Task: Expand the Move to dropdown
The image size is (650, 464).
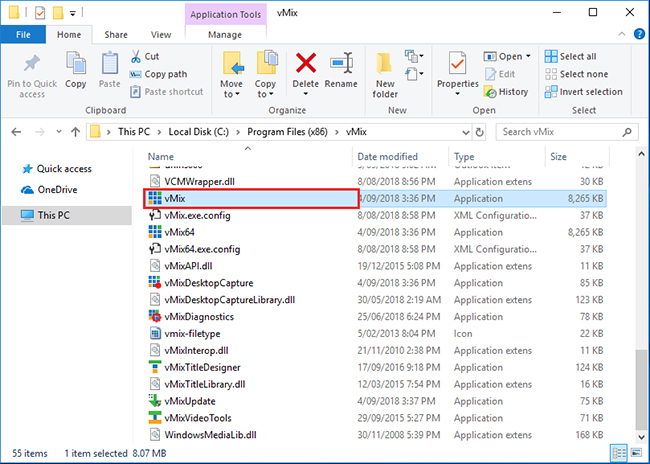Action: click(232, 95)
